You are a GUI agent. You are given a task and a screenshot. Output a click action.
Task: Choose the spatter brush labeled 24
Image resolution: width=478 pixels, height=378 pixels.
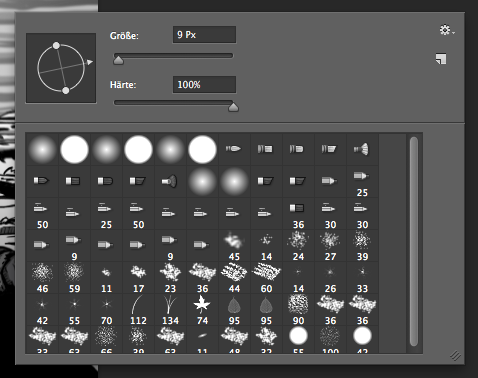point(298,245)
